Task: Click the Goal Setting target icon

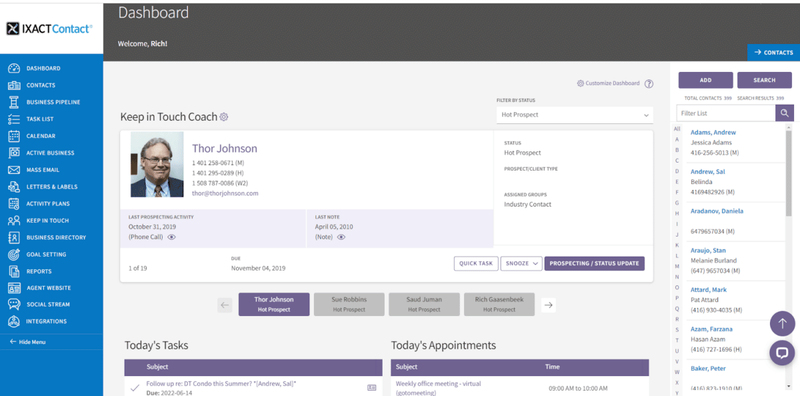Action: click(x=14, y=254)
